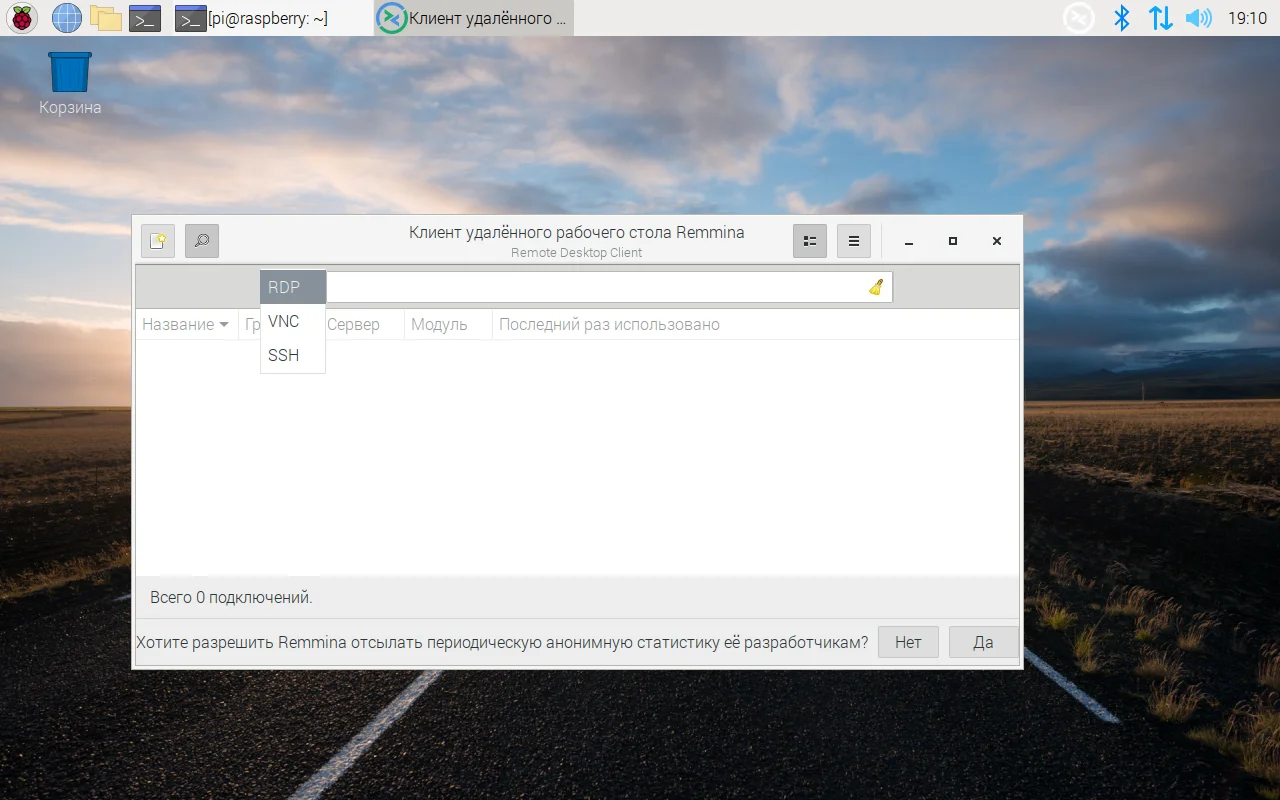Select the Remmina taskbar window button
Screen dimensions: 1280x800
click(x=474, y=18)
